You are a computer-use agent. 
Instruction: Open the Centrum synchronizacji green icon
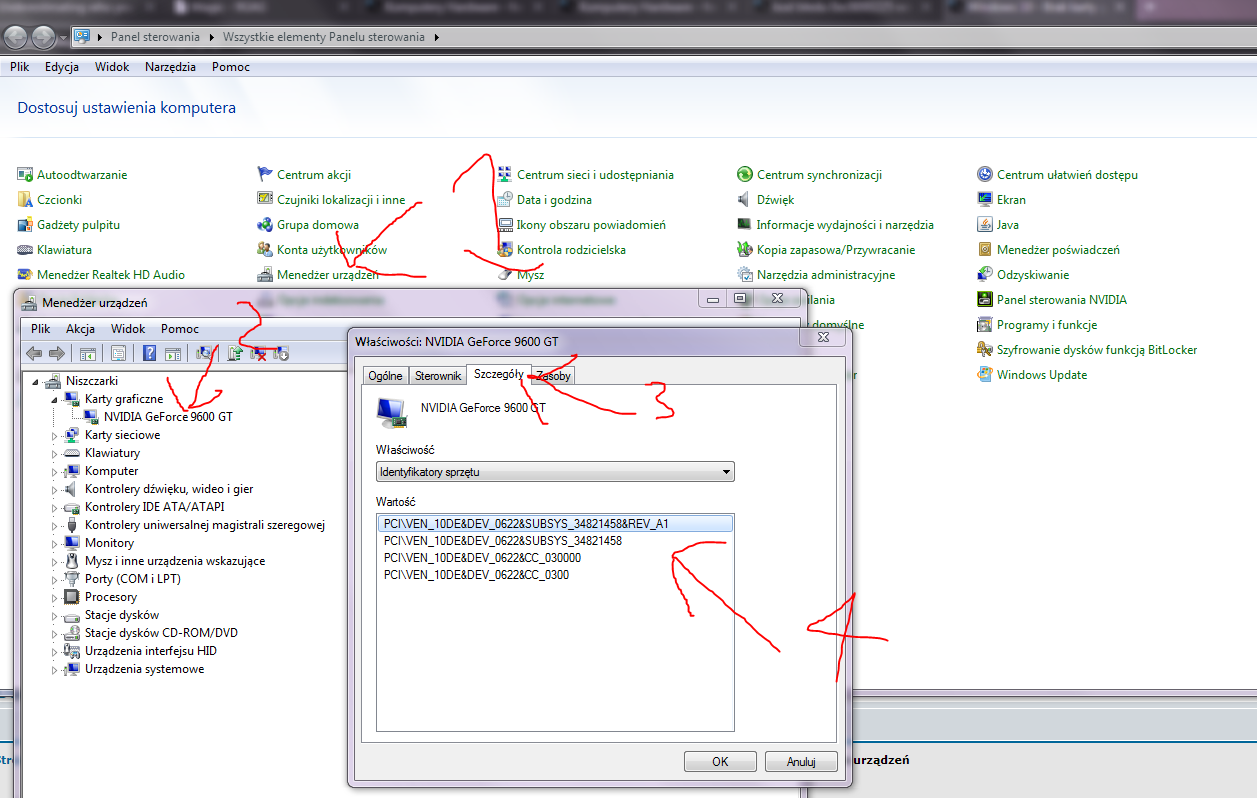(x=745, y=175)
